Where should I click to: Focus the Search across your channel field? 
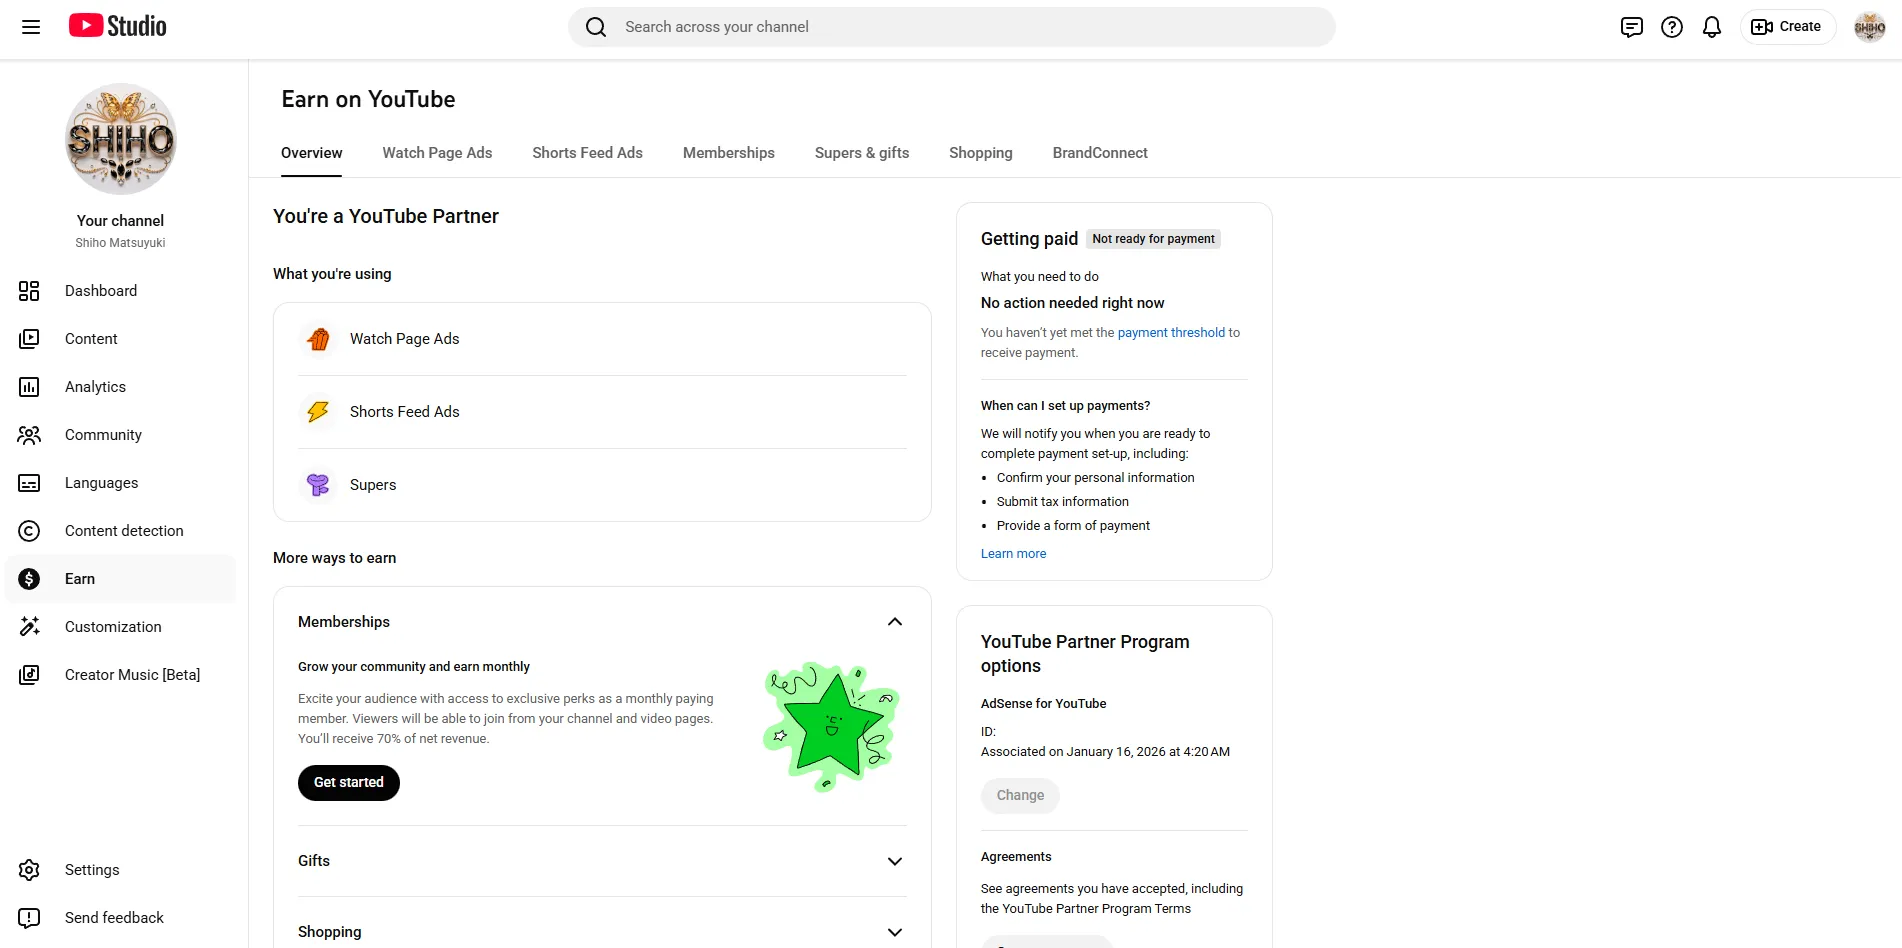pyautogui.click(x=951, y=27)
